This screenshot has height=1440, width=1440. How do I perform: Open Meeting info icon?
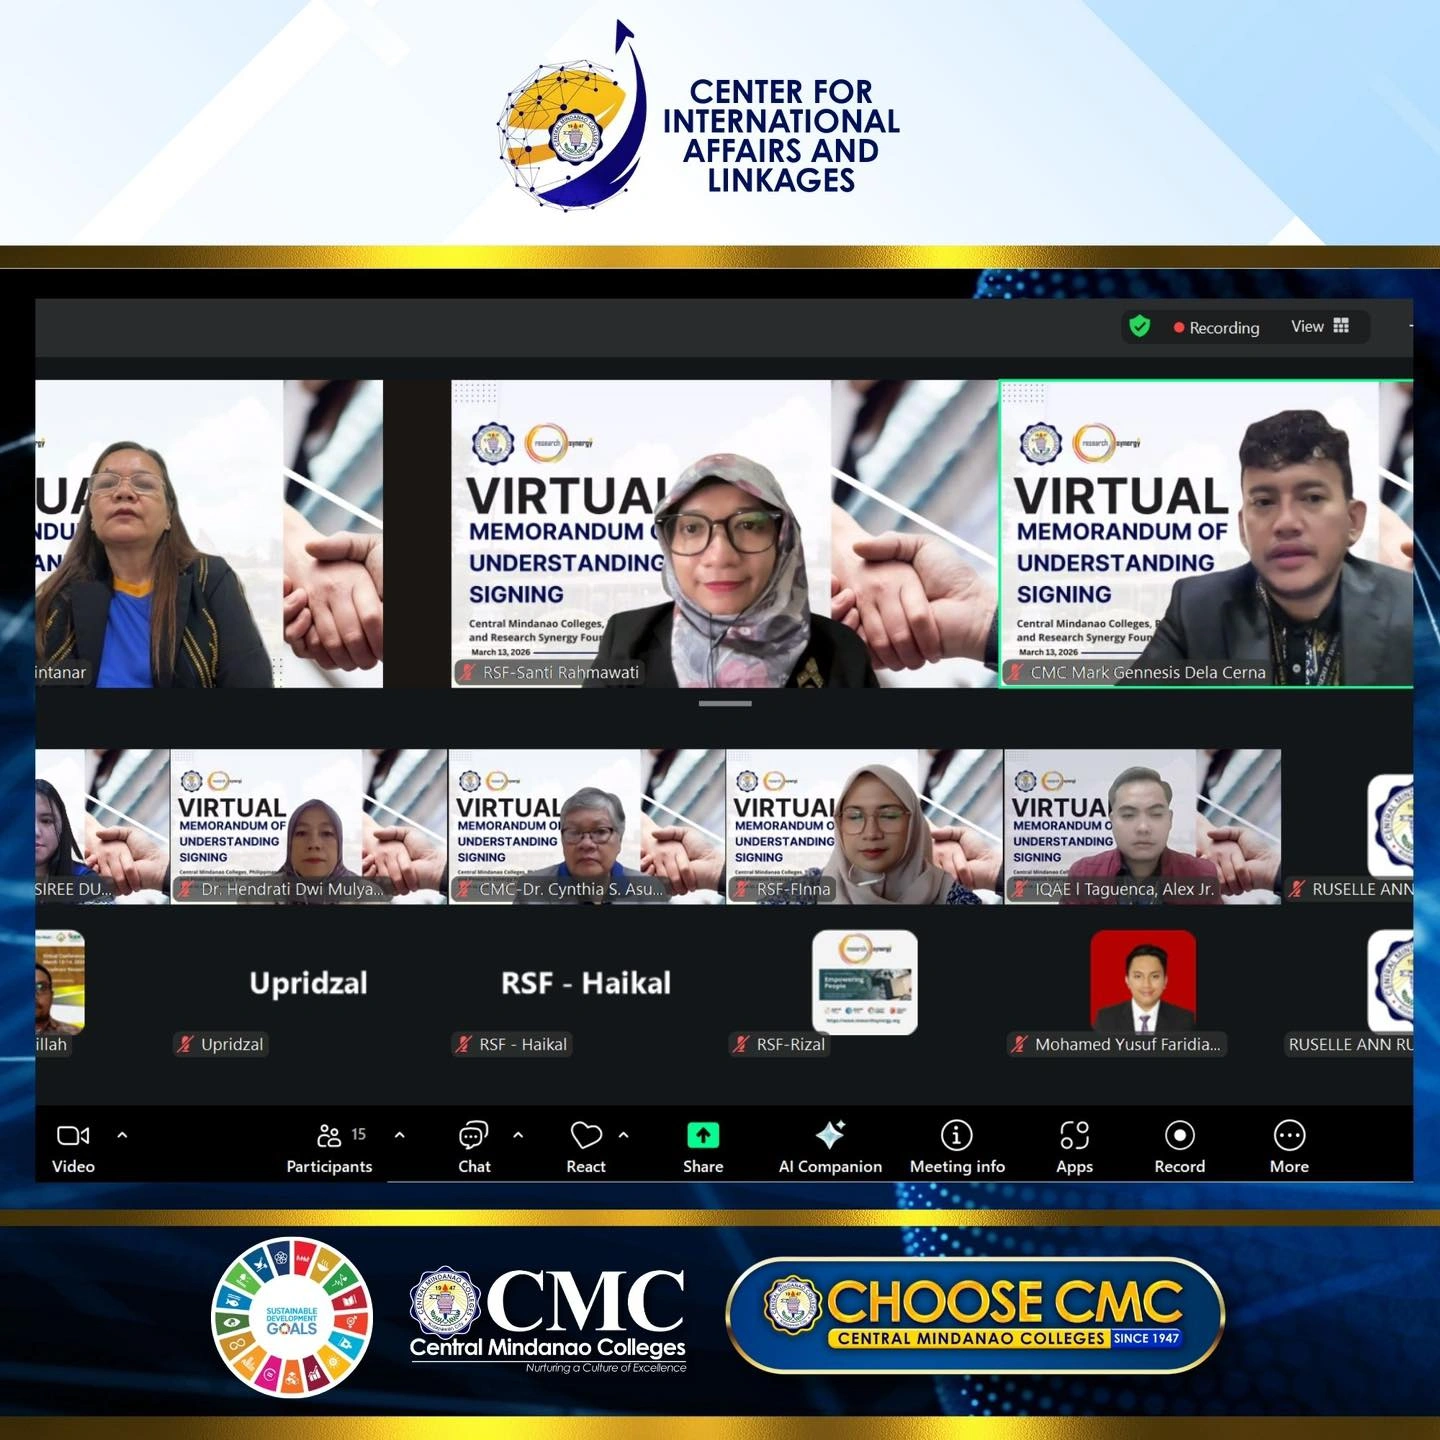(957, 1135)
